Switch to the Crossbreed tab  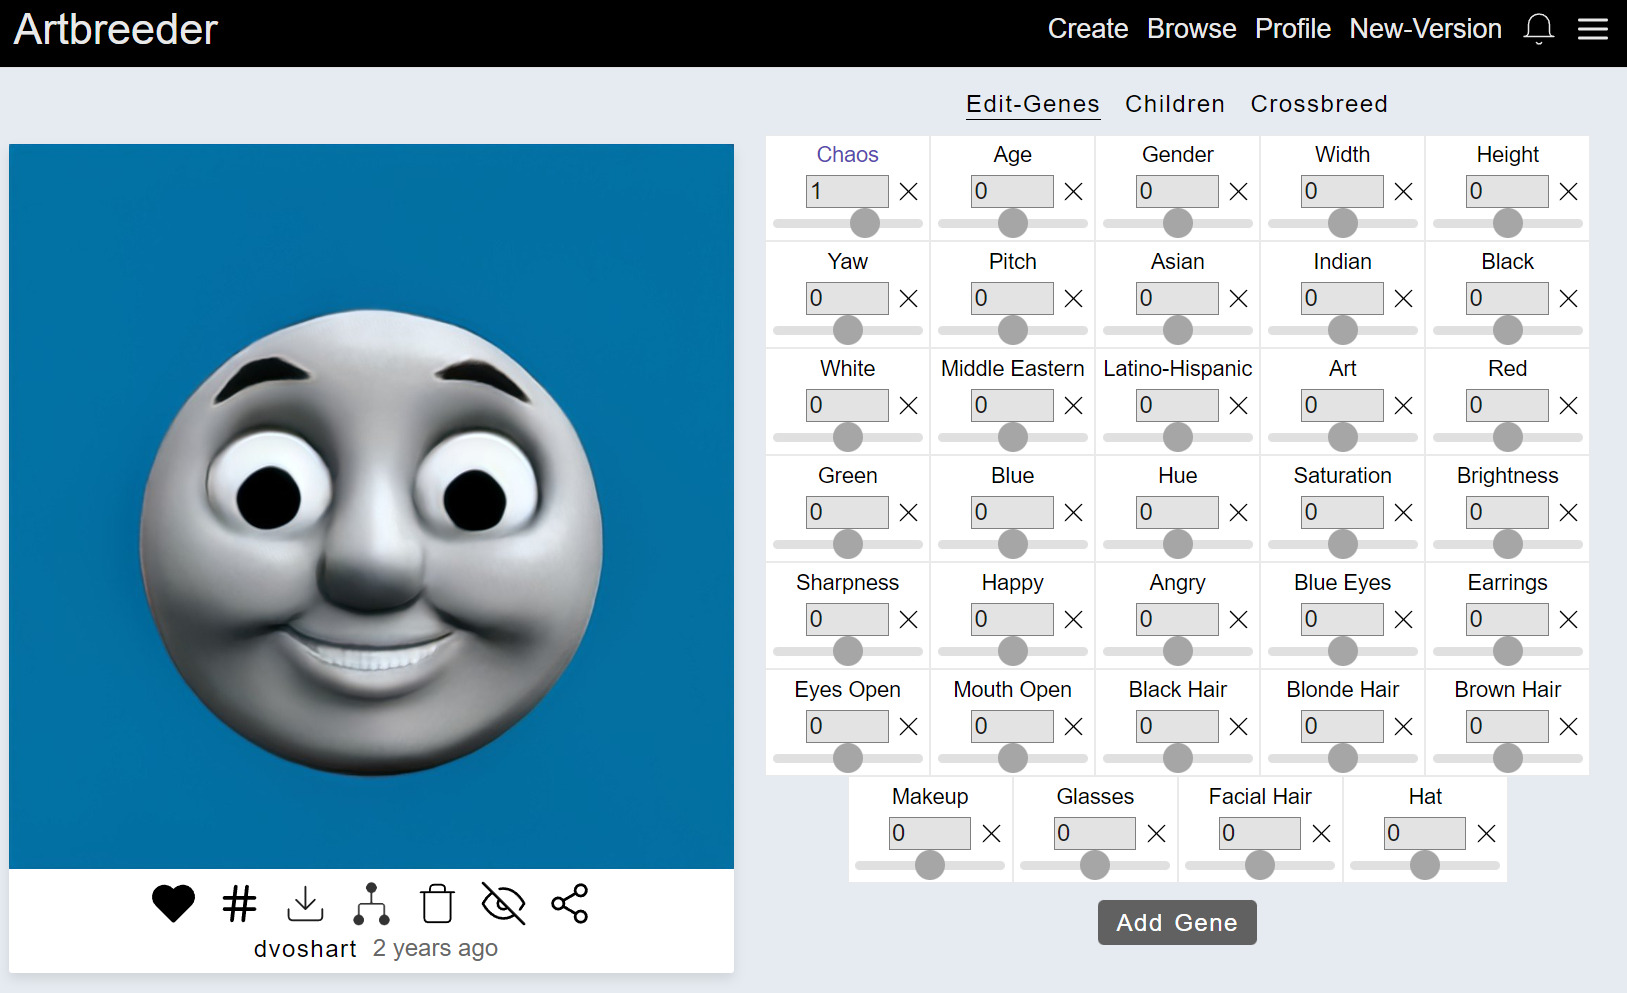pyautogui.click(x=1318, y=104)
